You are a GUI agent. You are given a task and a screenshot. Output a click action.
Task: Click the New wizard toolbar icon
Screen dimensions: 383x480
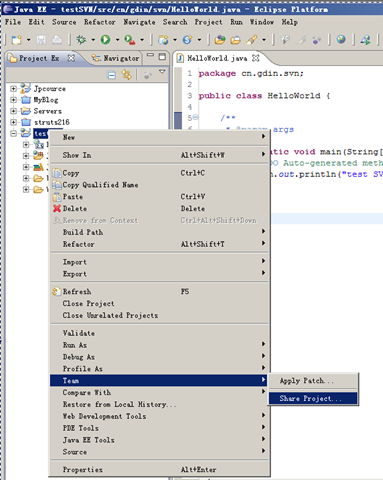[16, 40]
